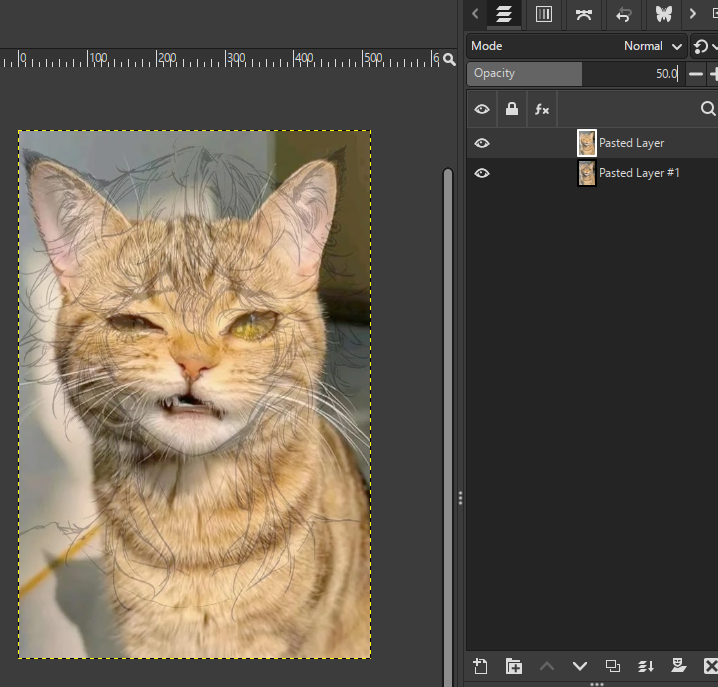Screen dimensions: 718x687
Task: Click the lock header icon
Action: coord(512,109)
